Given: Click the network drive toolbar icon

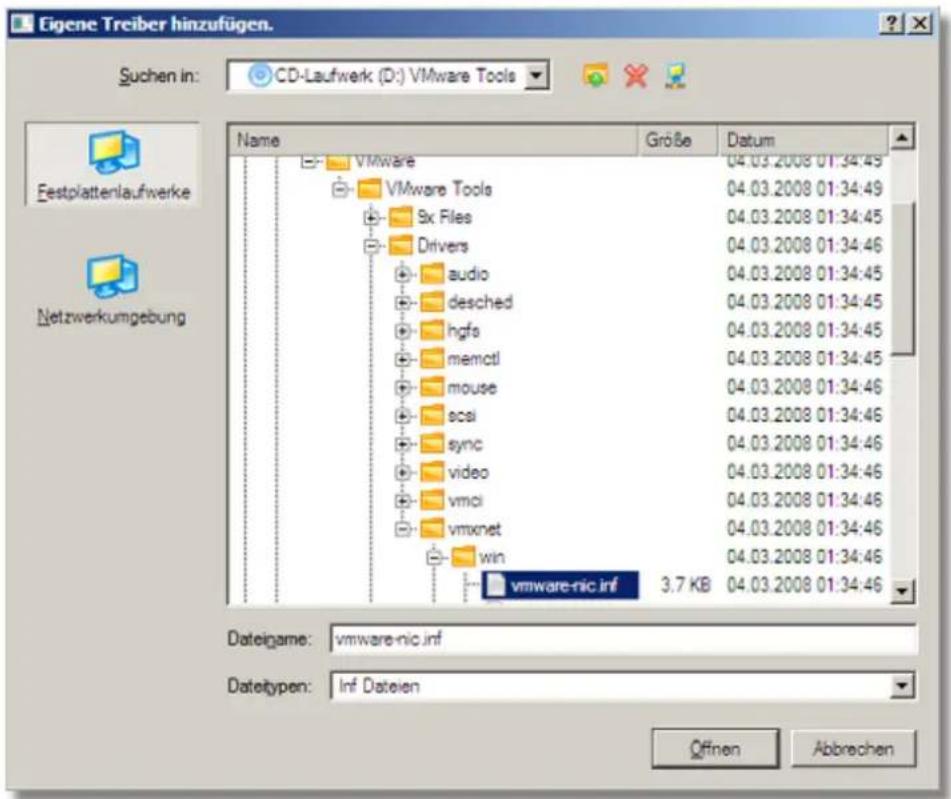Looking at the screenshot, I should tap(676, 76).
